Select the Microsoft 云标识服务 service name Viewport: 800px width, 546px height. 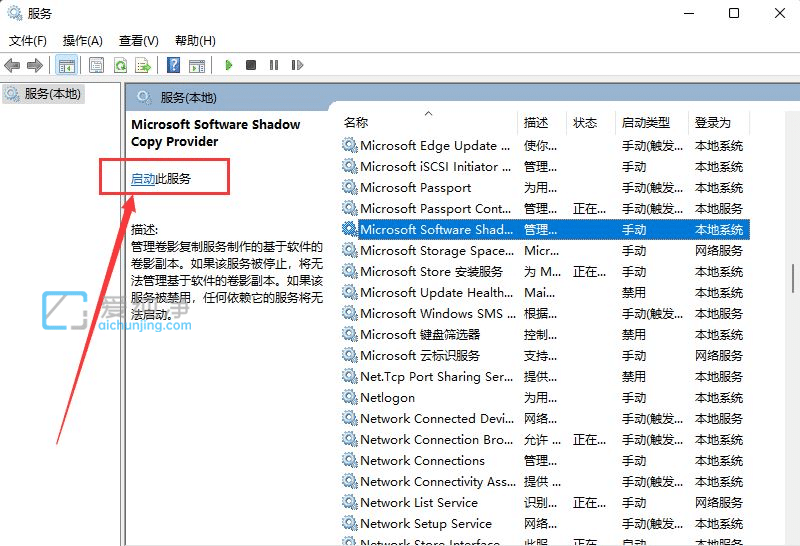420,355
